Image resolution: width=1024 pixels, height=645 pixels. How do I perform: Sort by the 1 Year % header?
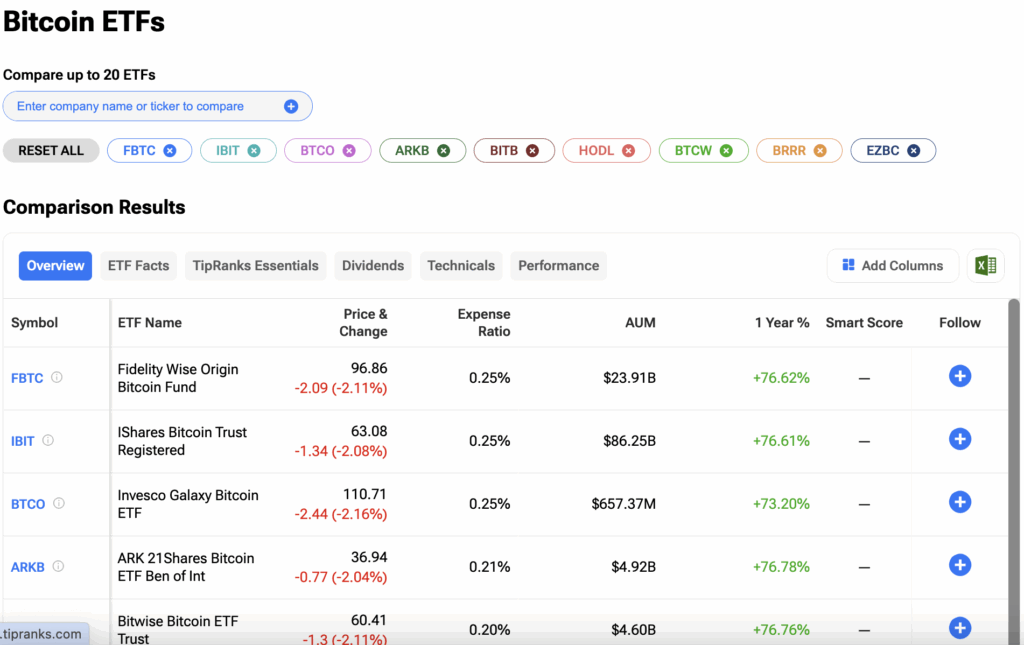pos(782,322)
